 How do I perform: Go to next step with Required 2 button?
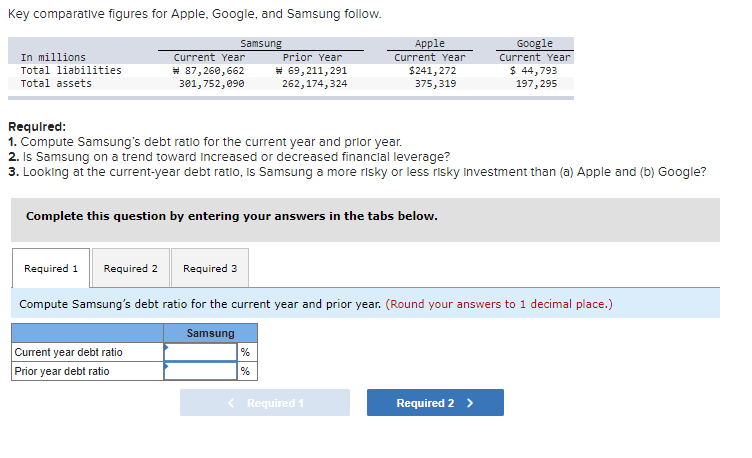point(435,402)
